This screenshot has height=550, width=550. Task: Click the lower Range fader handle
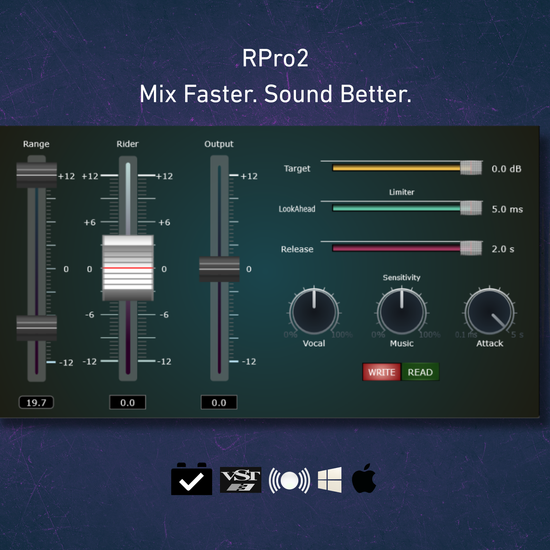(36, 328)
